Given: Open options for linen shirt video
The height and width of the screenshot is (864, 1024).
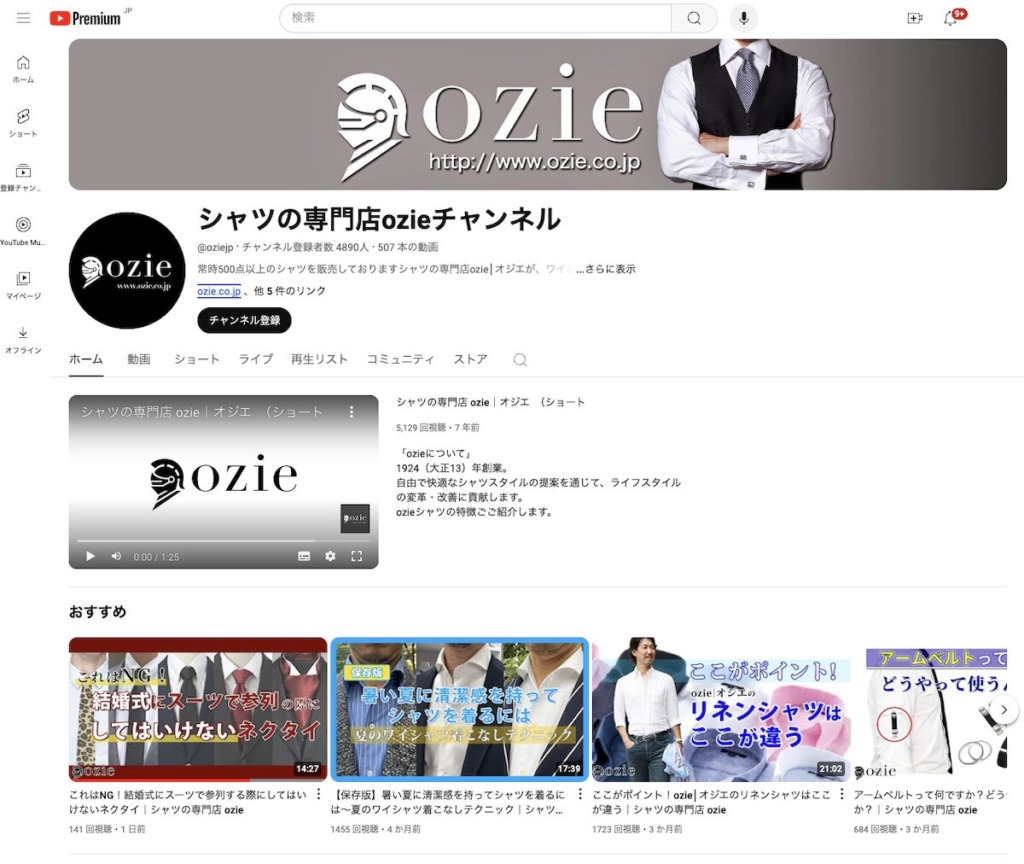Looking at the screenshot, I should 842,794.
